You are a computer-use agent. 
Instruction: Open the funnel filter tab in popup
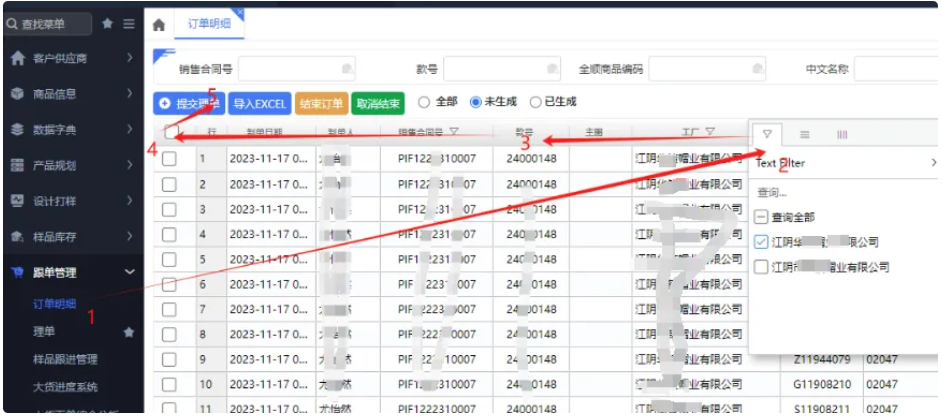pyautogui.click(x=767, y=134)
